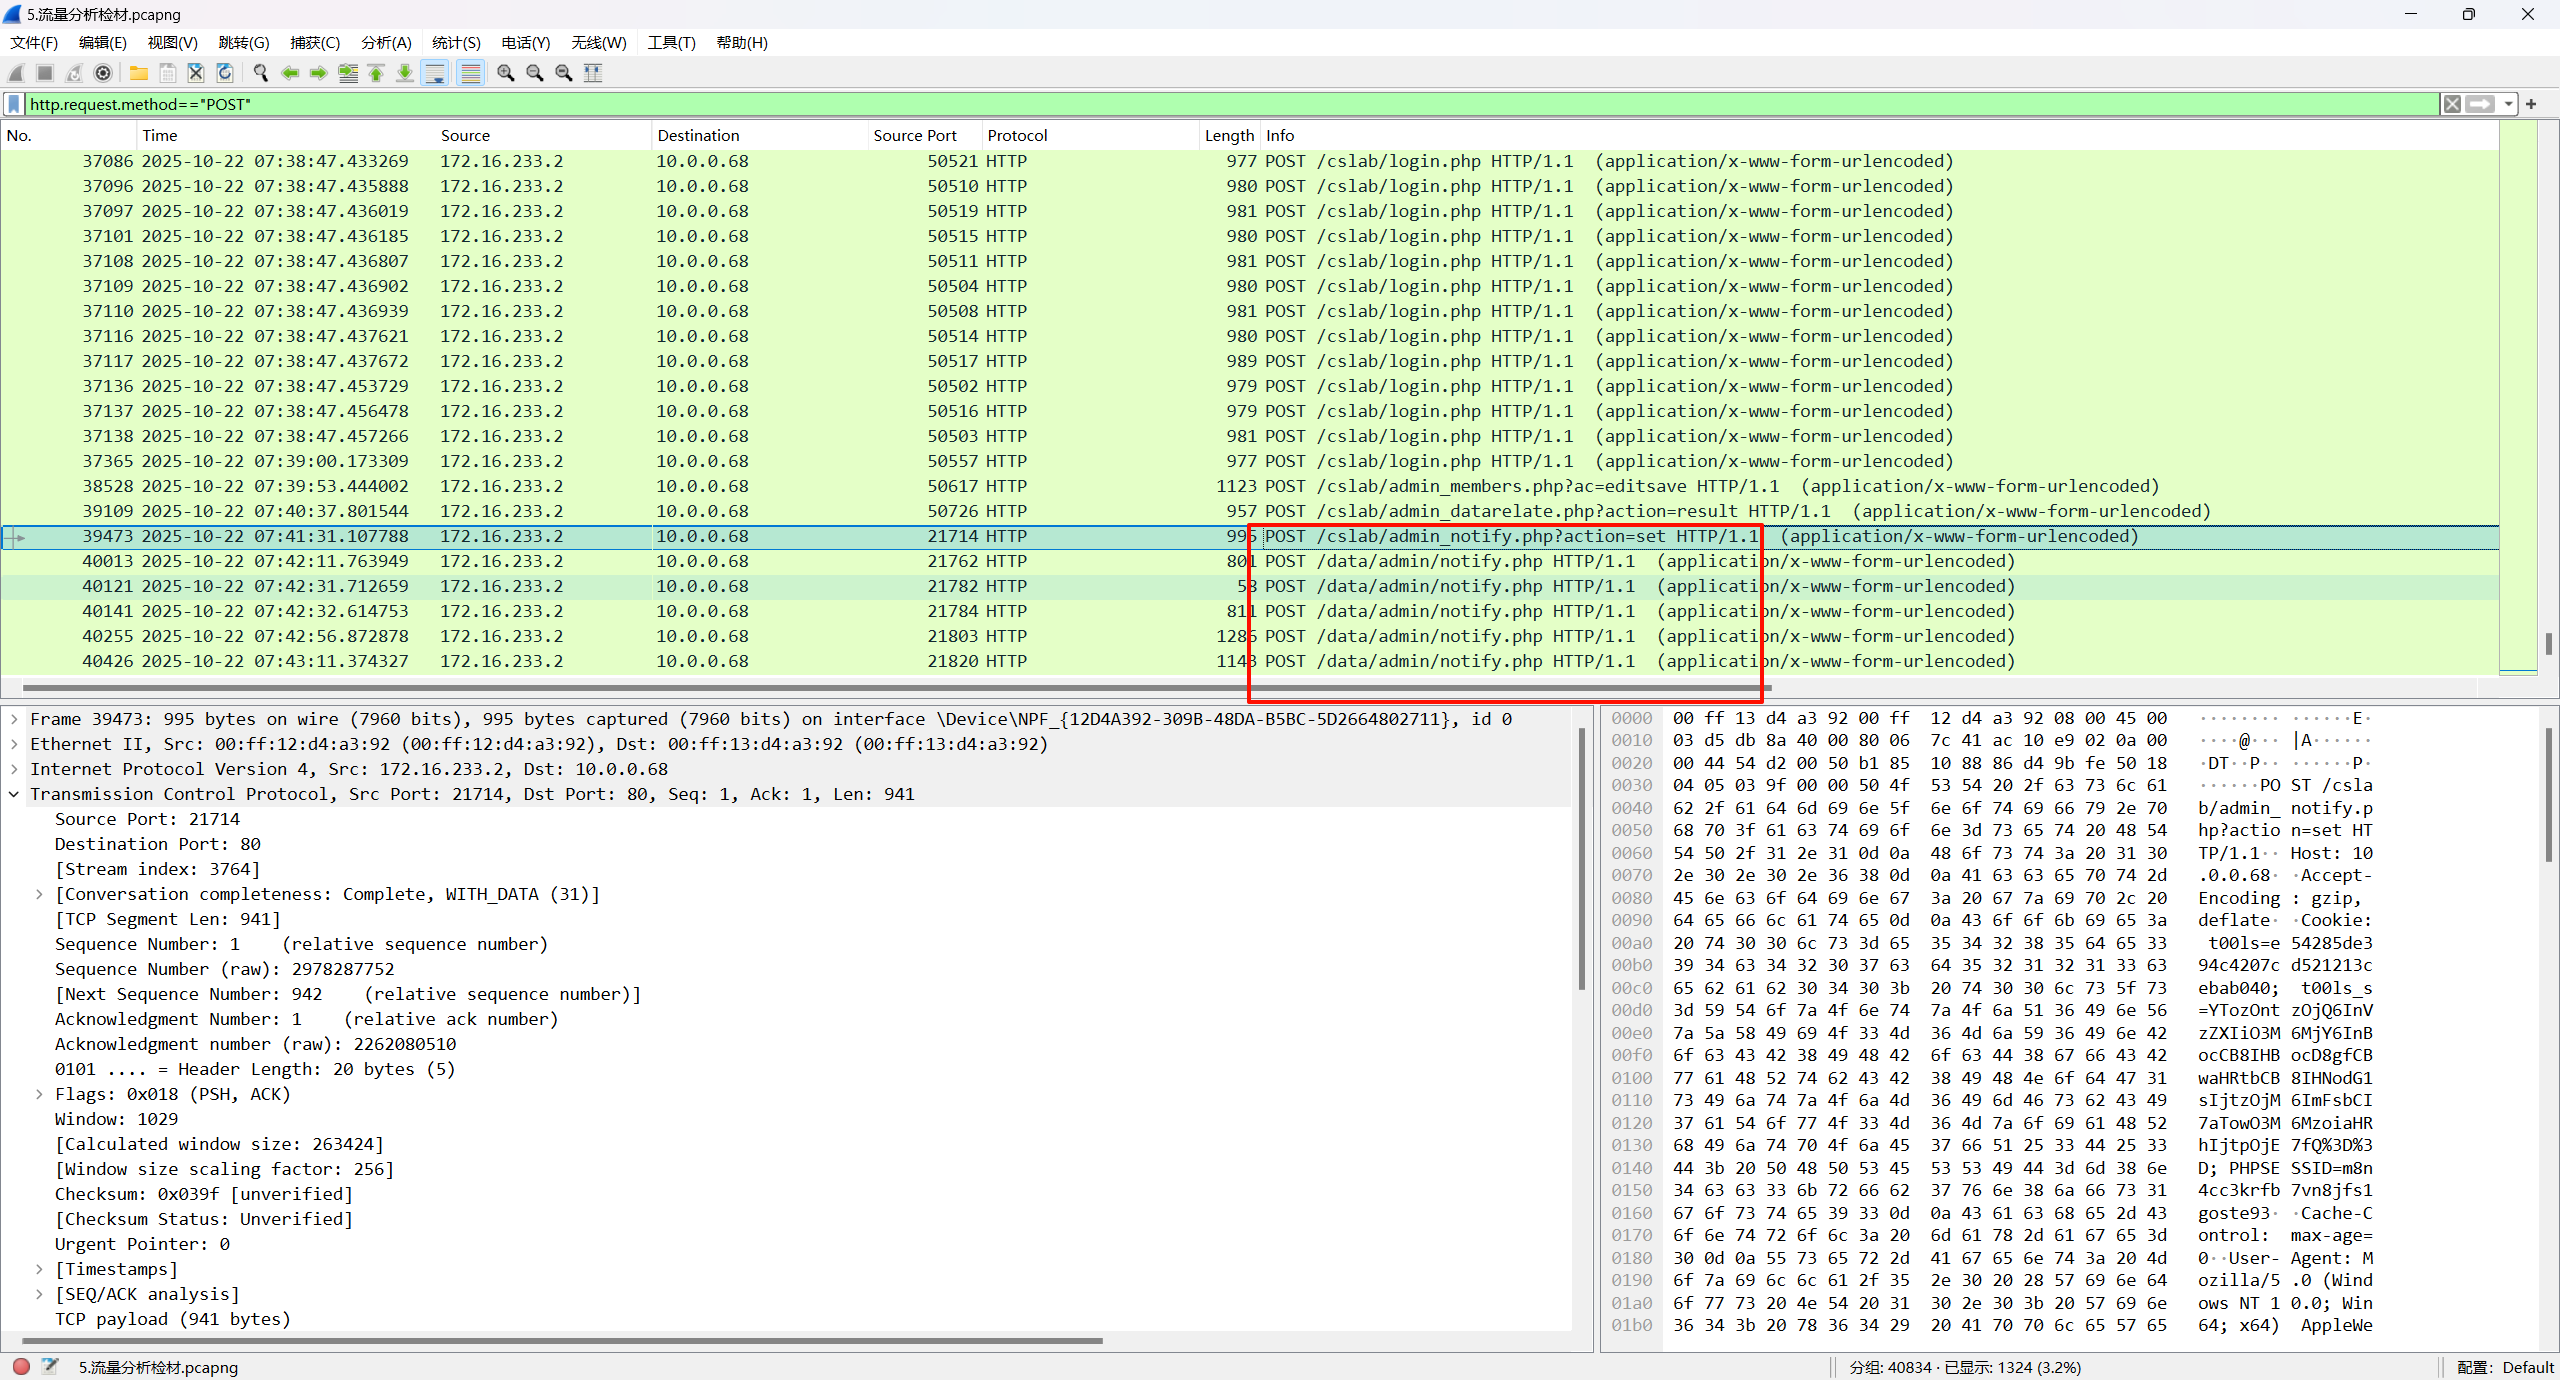This screenshot has width=2560, height=1380.
Task: Click the find packet magnifier icon
Action: pos(261,73)
